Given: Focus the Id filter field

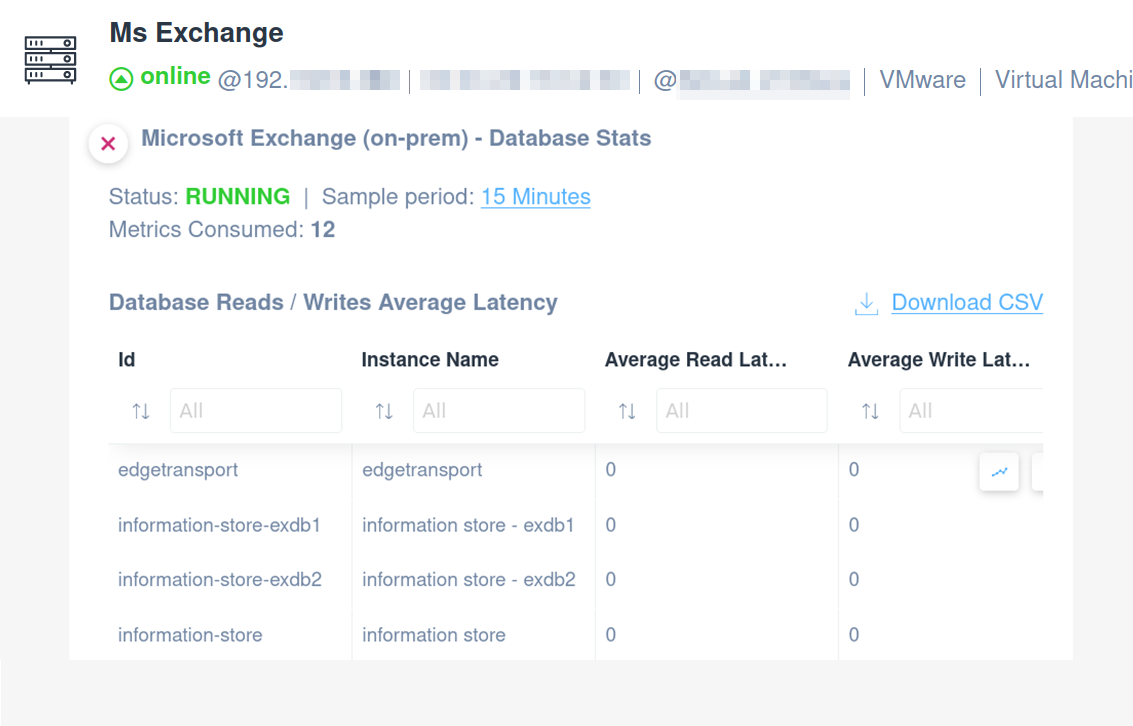Looking at the screenshot, I should [256, 410].
